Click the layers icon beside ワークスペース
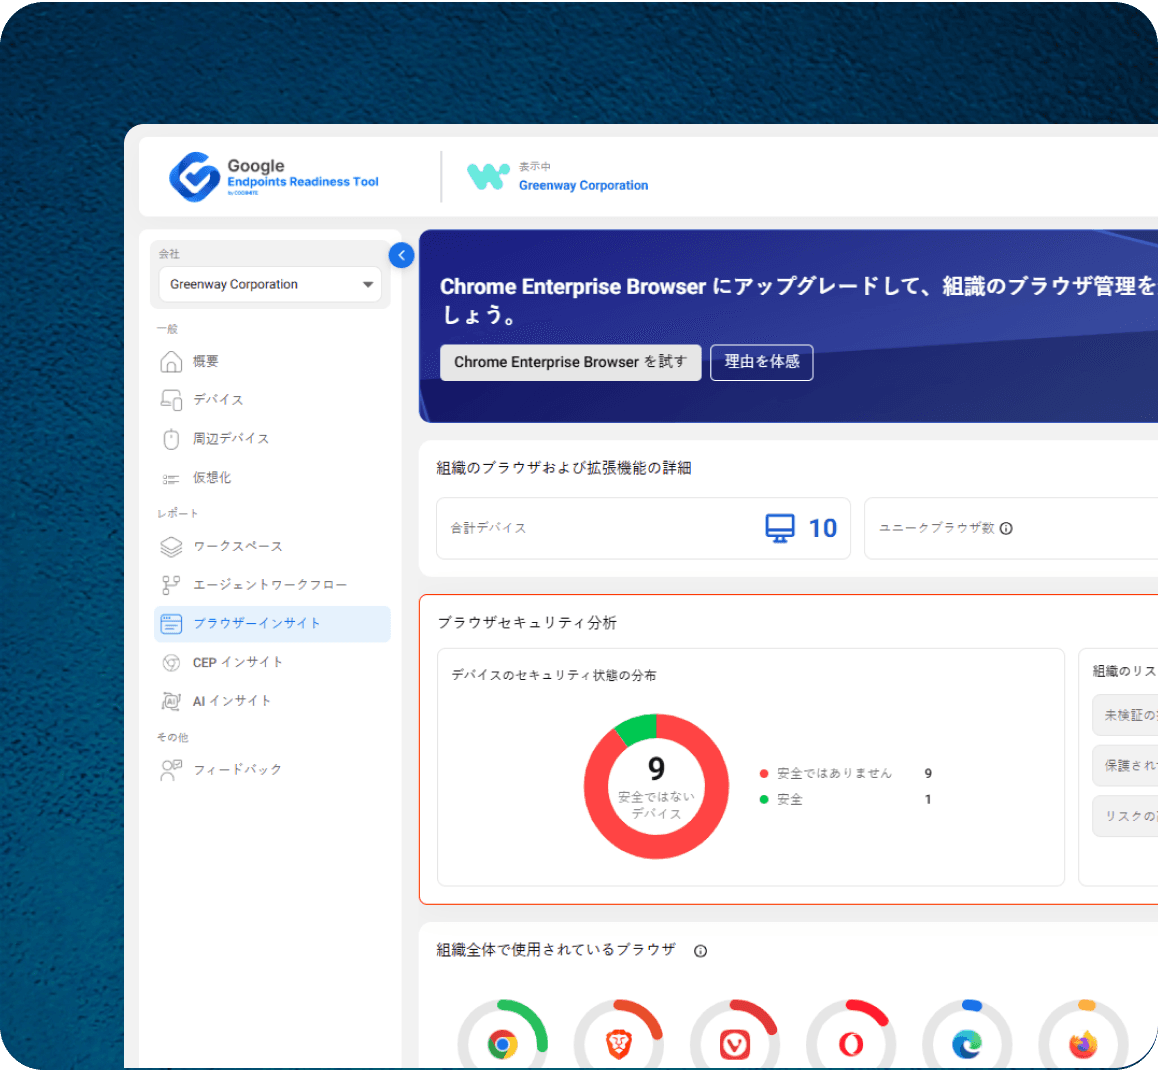 pos(171,546)
